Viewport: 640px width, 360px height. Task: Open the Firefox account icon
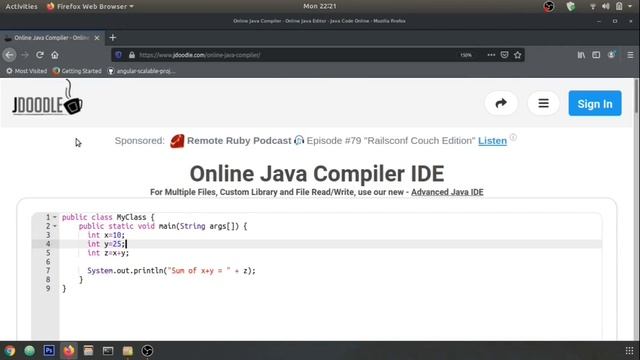pos(611,55)
